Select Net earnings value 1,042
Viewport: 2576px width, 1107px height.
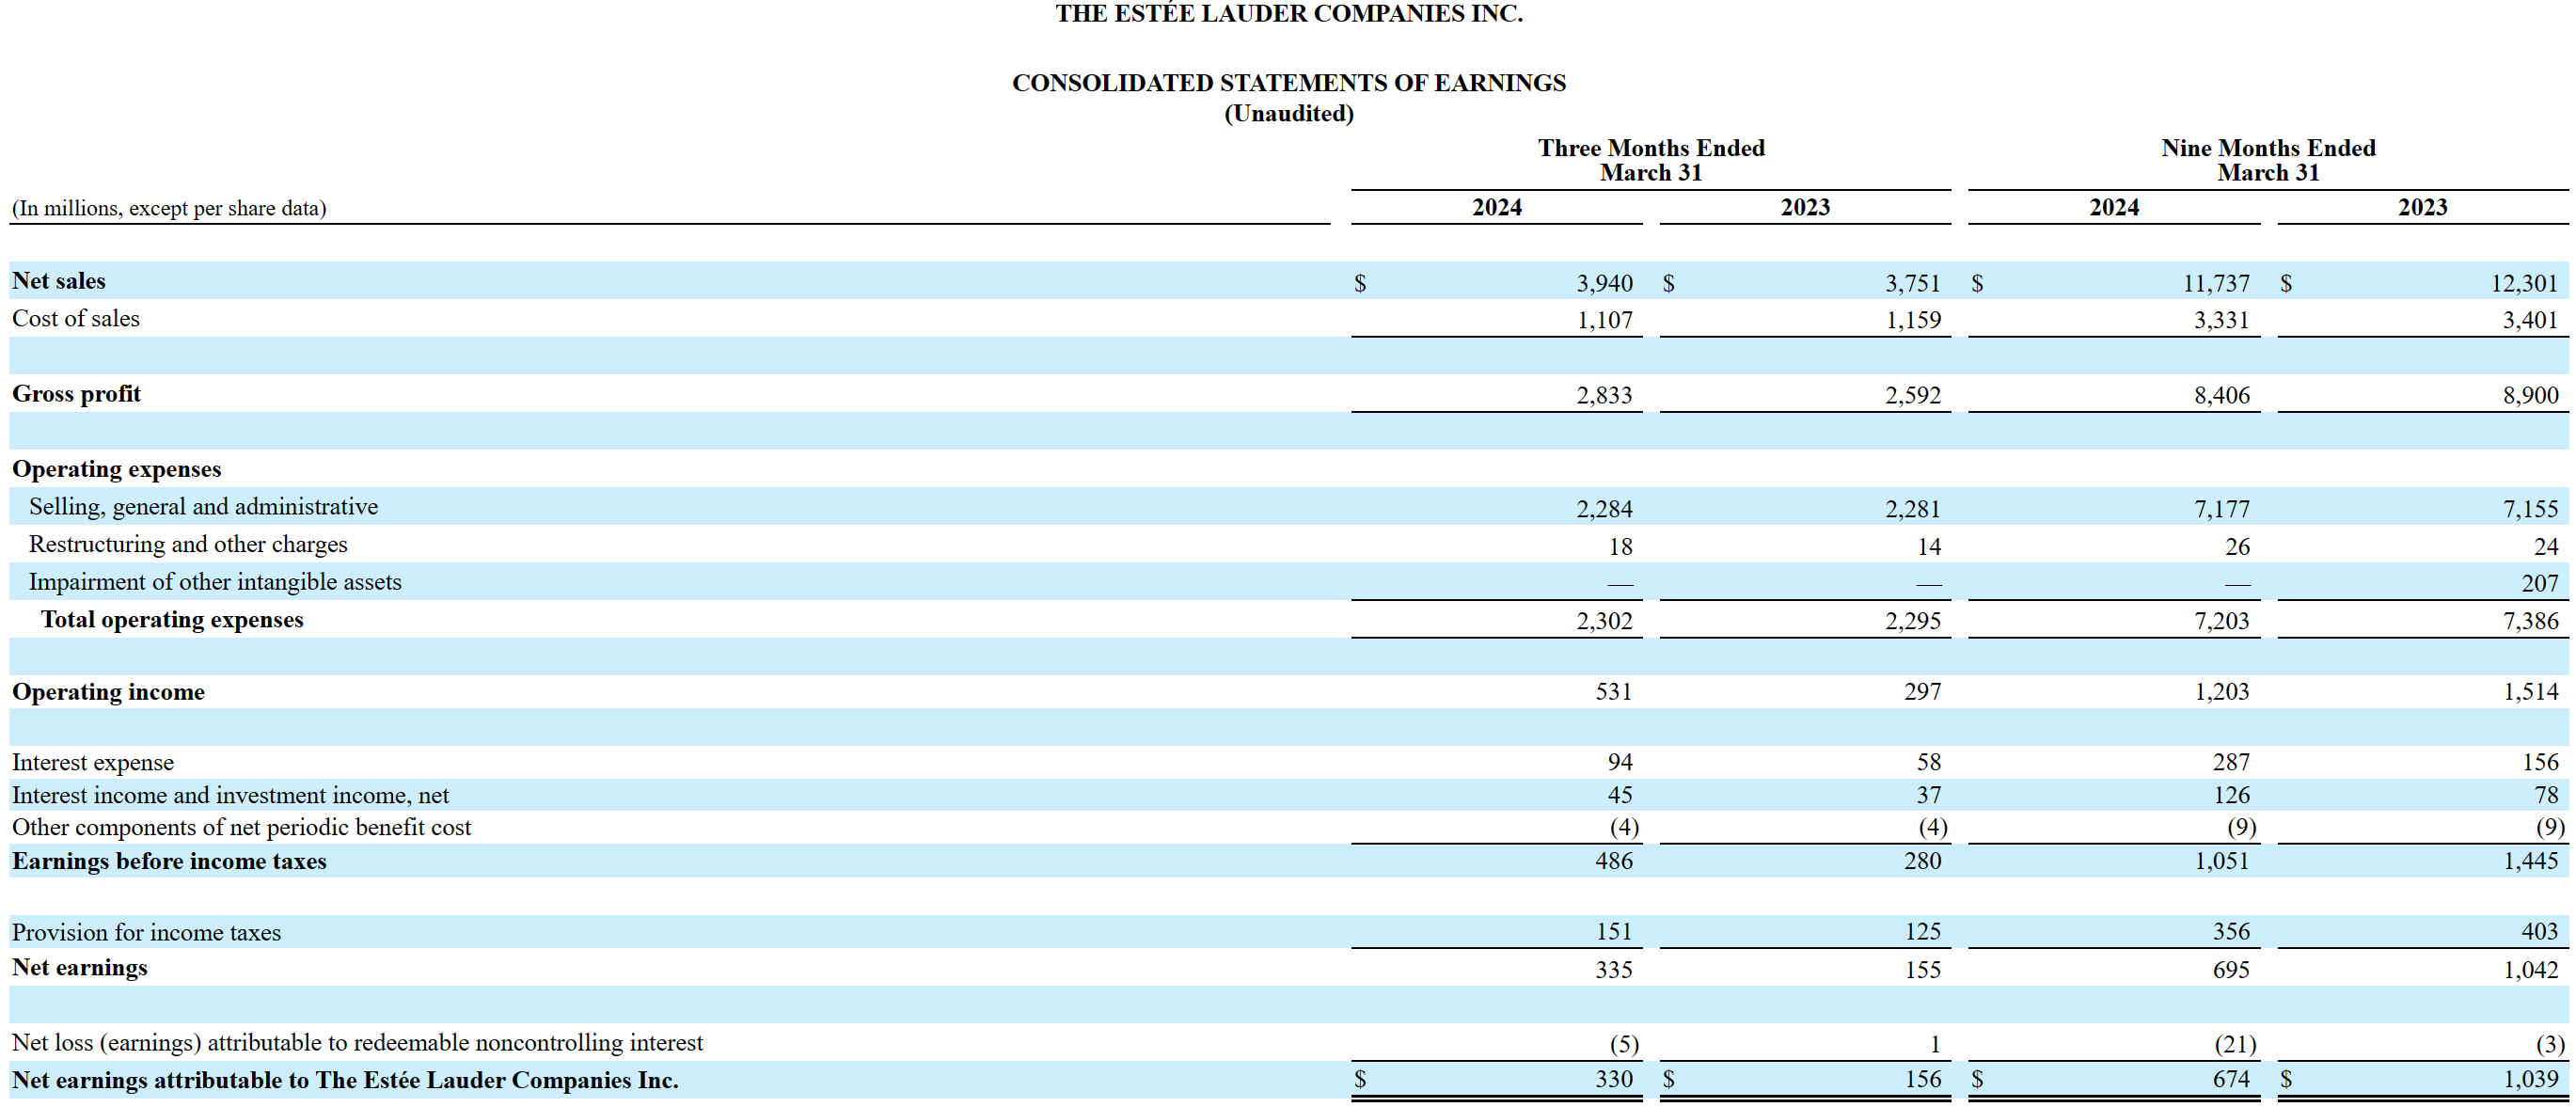tap(2530, 970)
